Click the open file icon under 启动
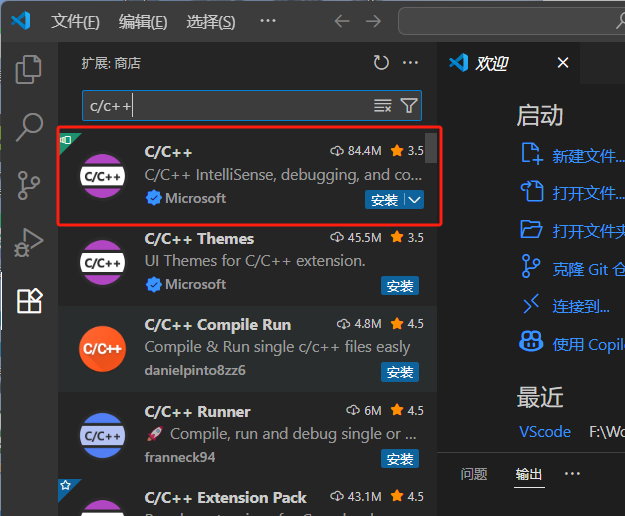Image resolution: width=625 pixels, height=516 pixels. click(x=532, y=191)
